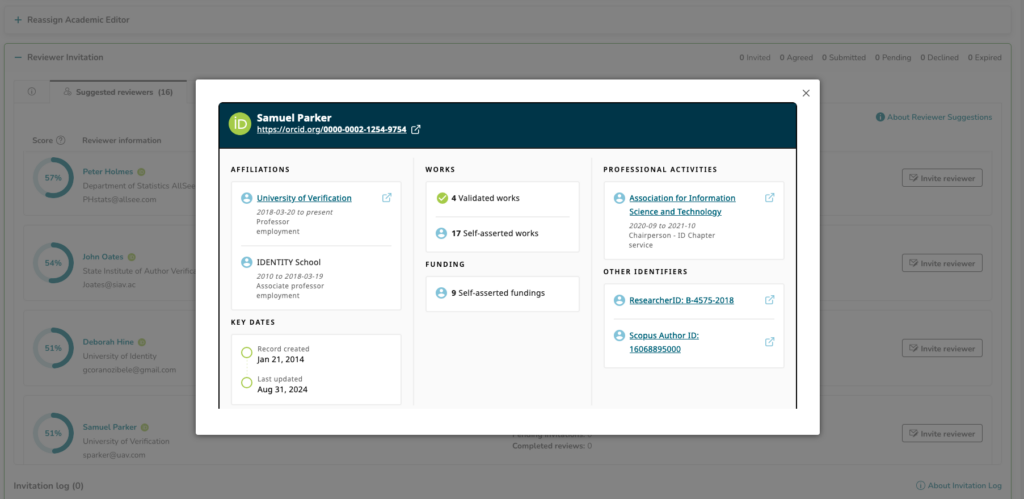Open Samuel Parker reviewer name in list
This screenshot has width=1024, height=499.
pos(109,427)
